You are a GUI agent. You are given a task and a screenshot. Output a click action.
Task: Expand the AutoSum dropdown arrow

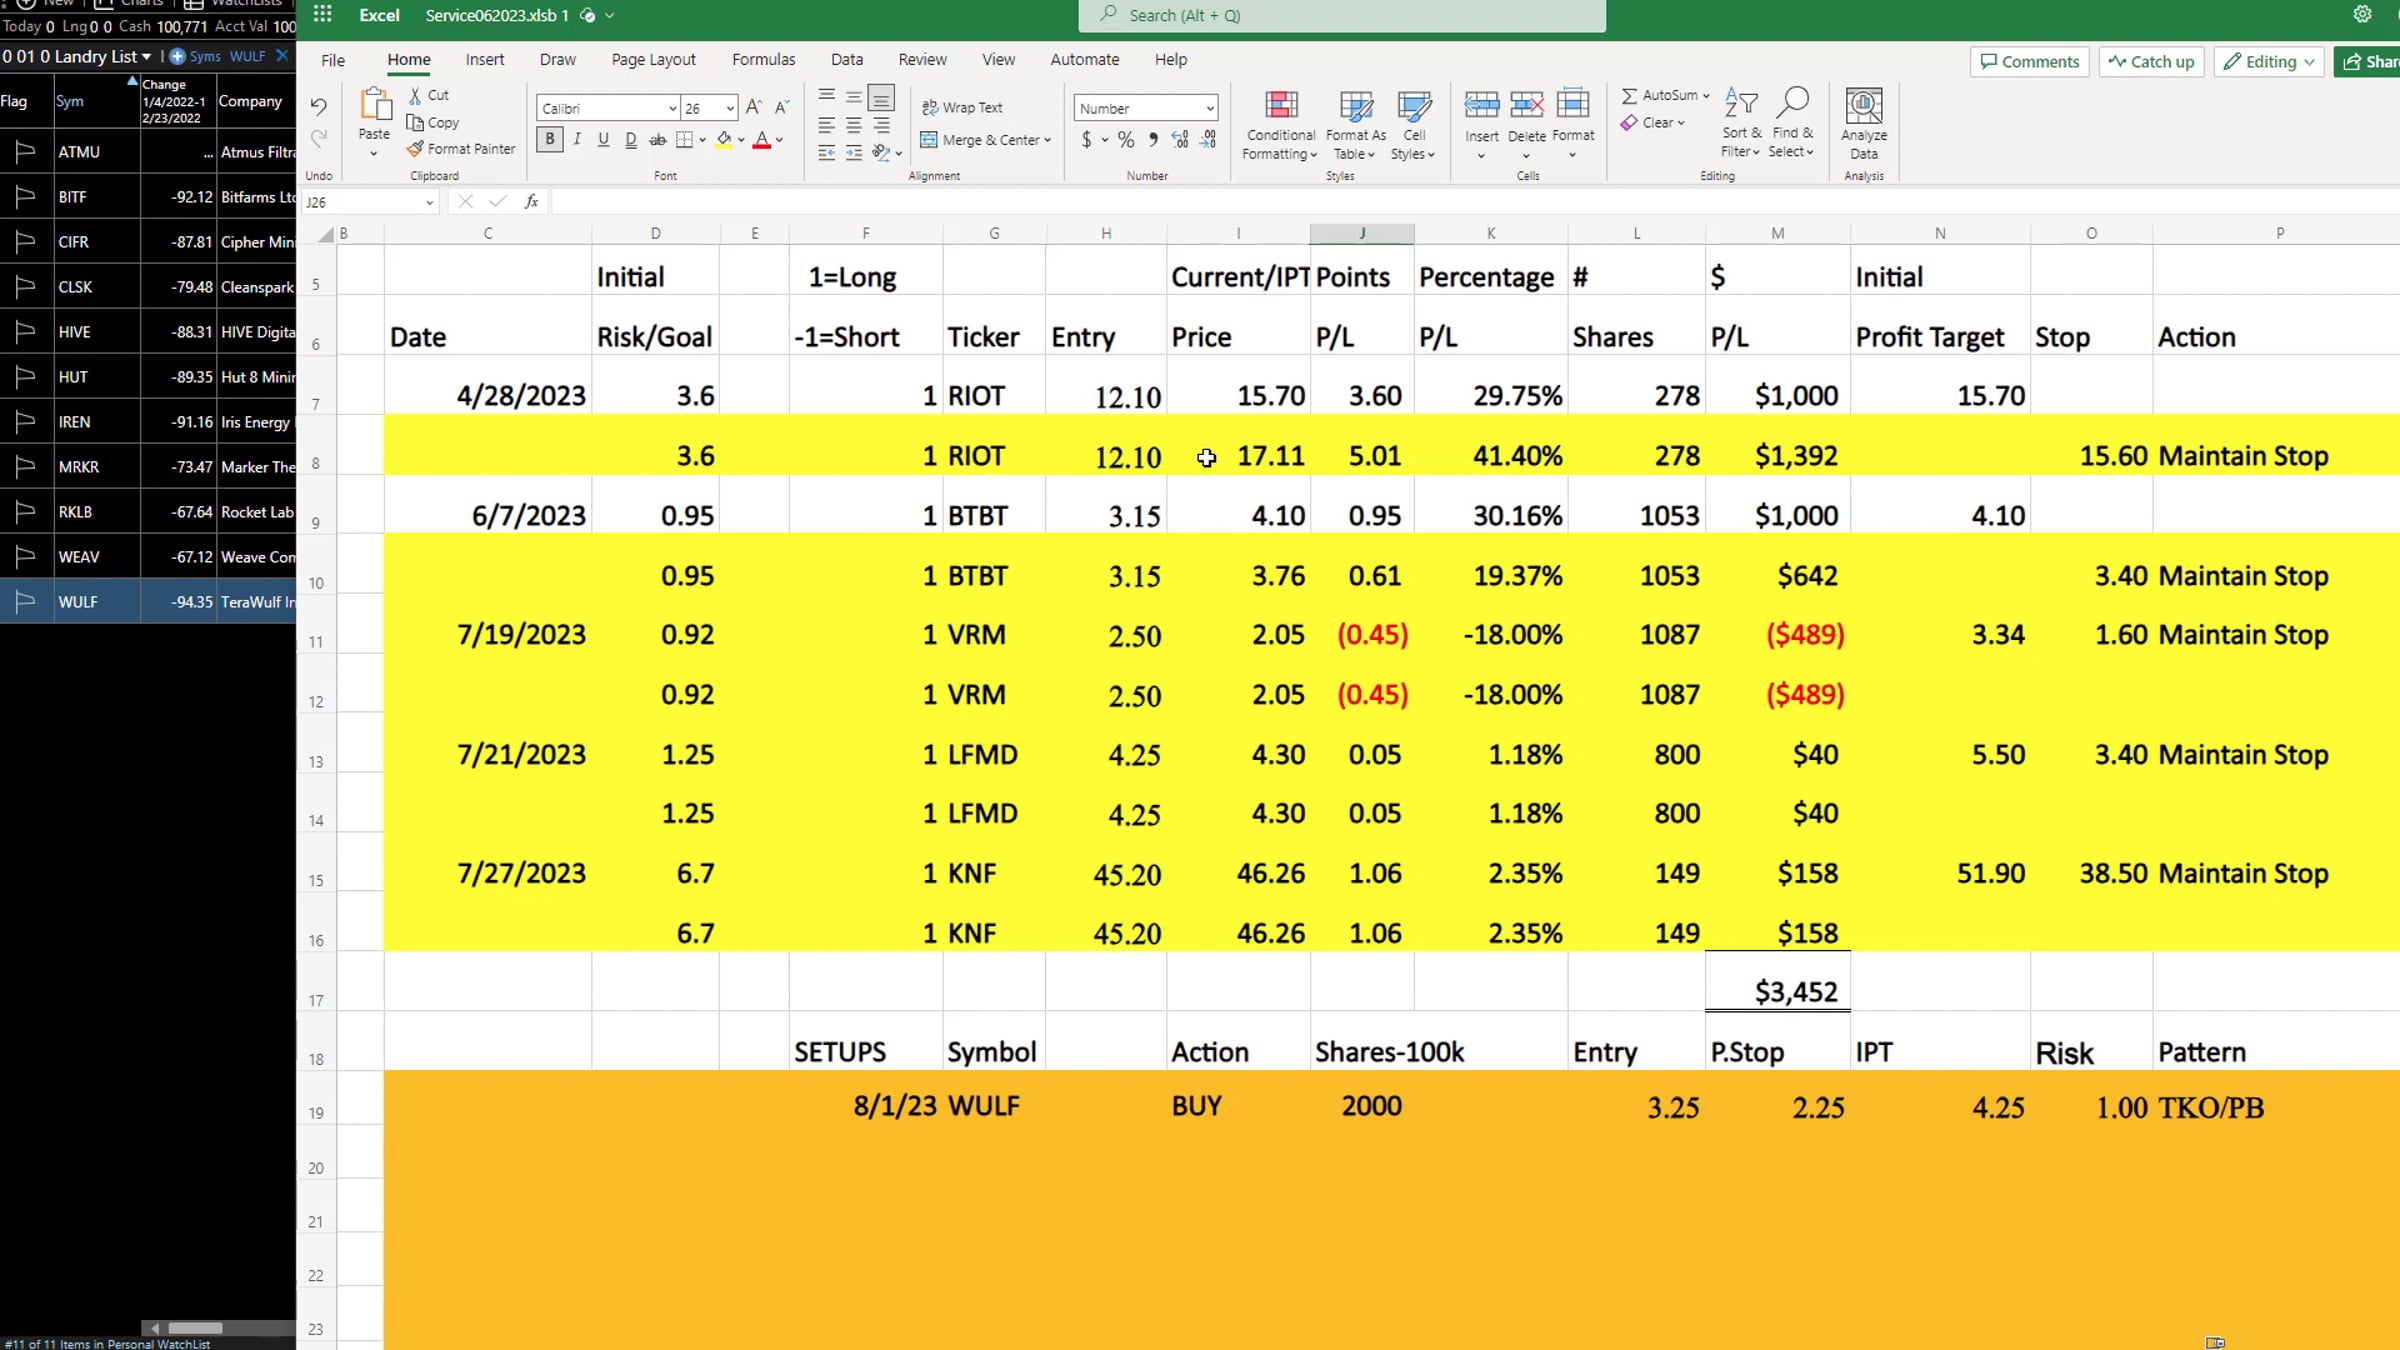click(1706, 95)
